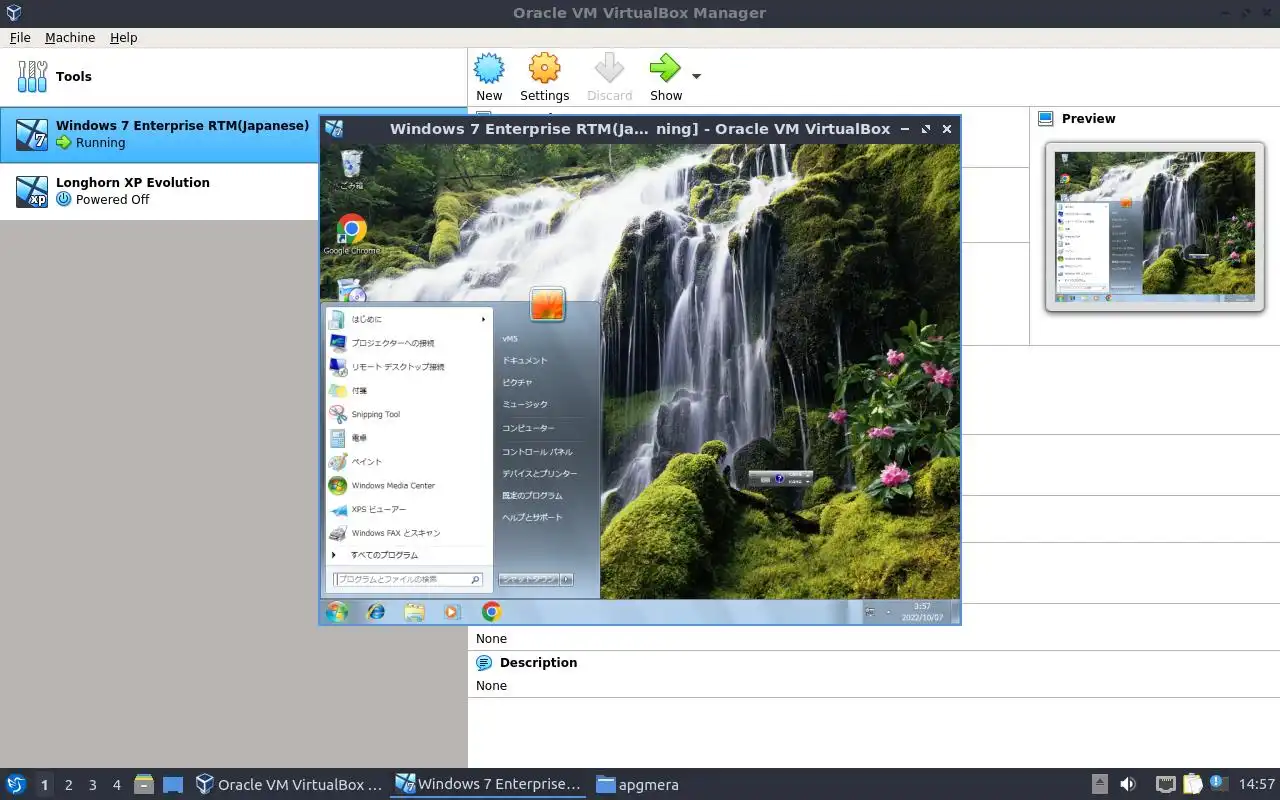Open the Help menu
Screen dimensions: 1280x800
coord(124,37)
